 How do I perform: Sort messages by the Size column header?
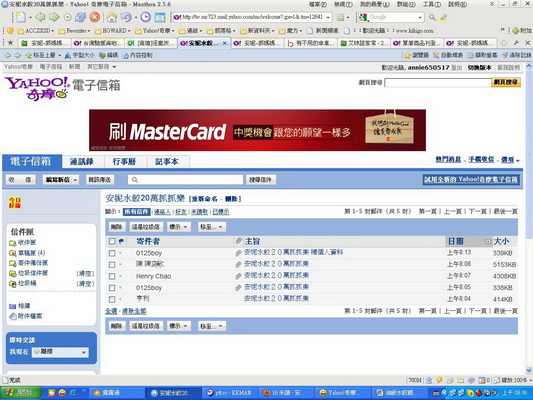point(501,241)
